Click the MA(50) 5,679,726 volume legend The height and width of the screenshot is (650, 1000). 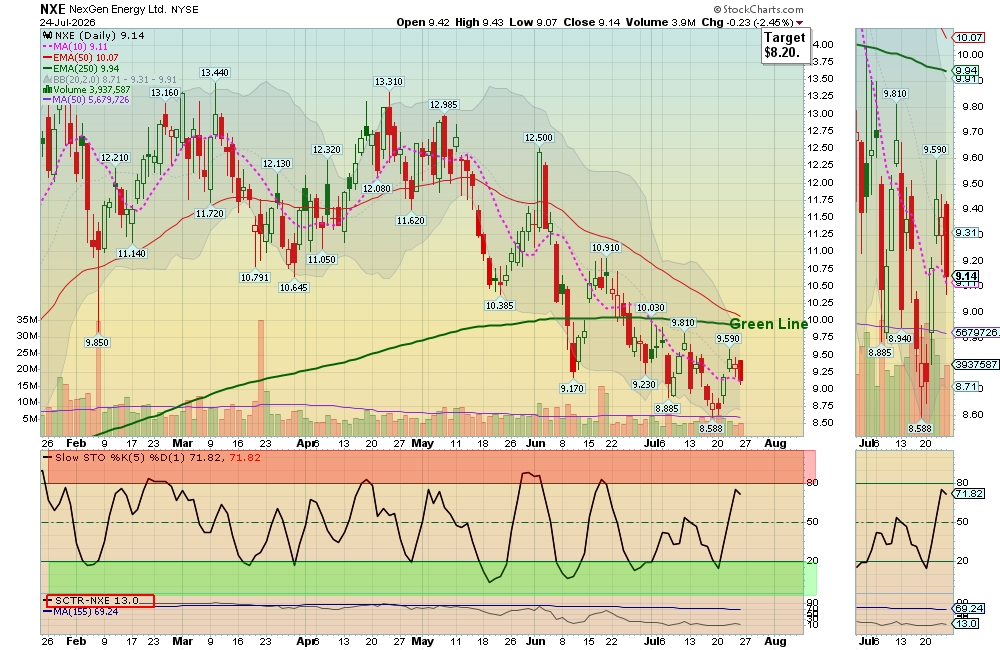coord(86,100)
